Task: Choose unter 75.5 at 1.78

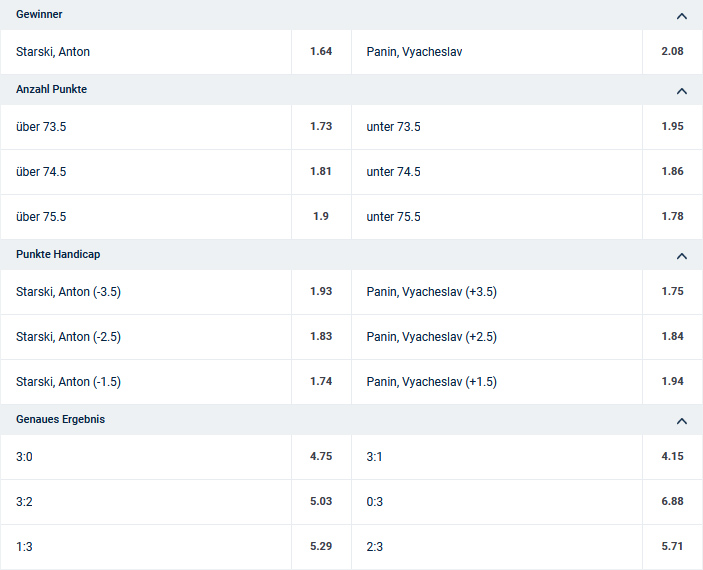Action: coord(672,217)
